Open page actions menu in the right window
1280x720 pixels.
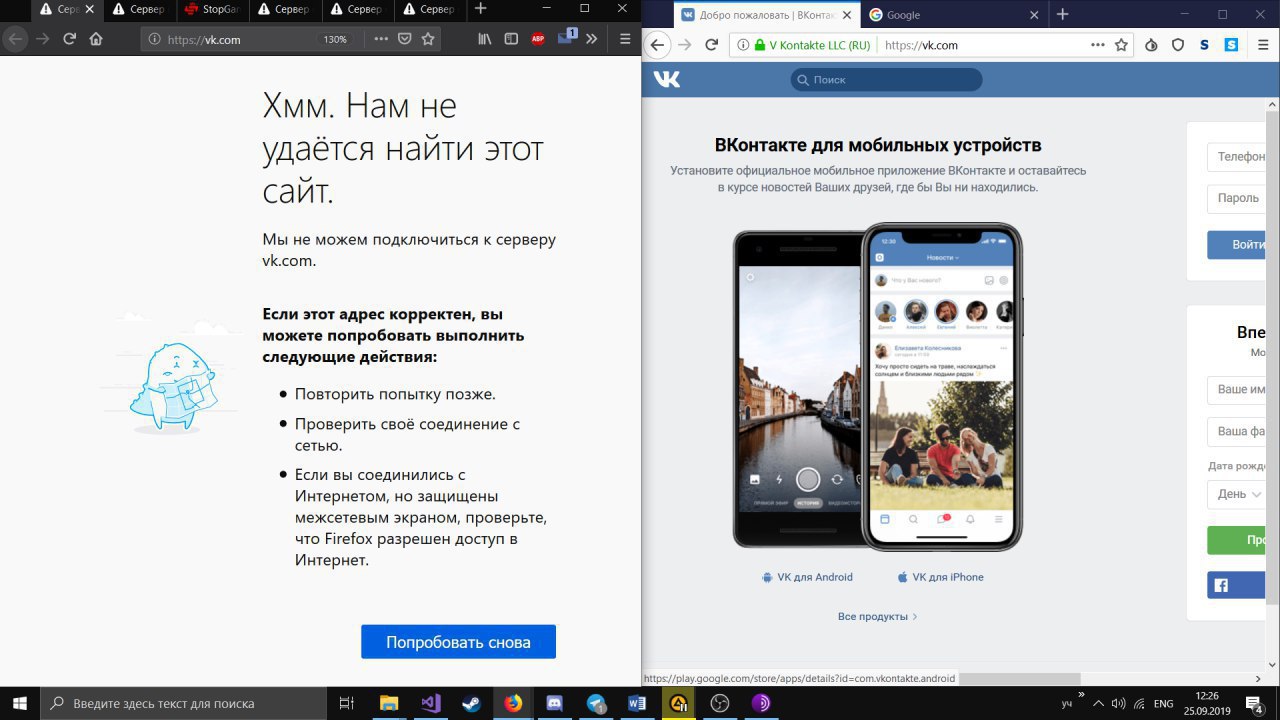pos(1098,45)
